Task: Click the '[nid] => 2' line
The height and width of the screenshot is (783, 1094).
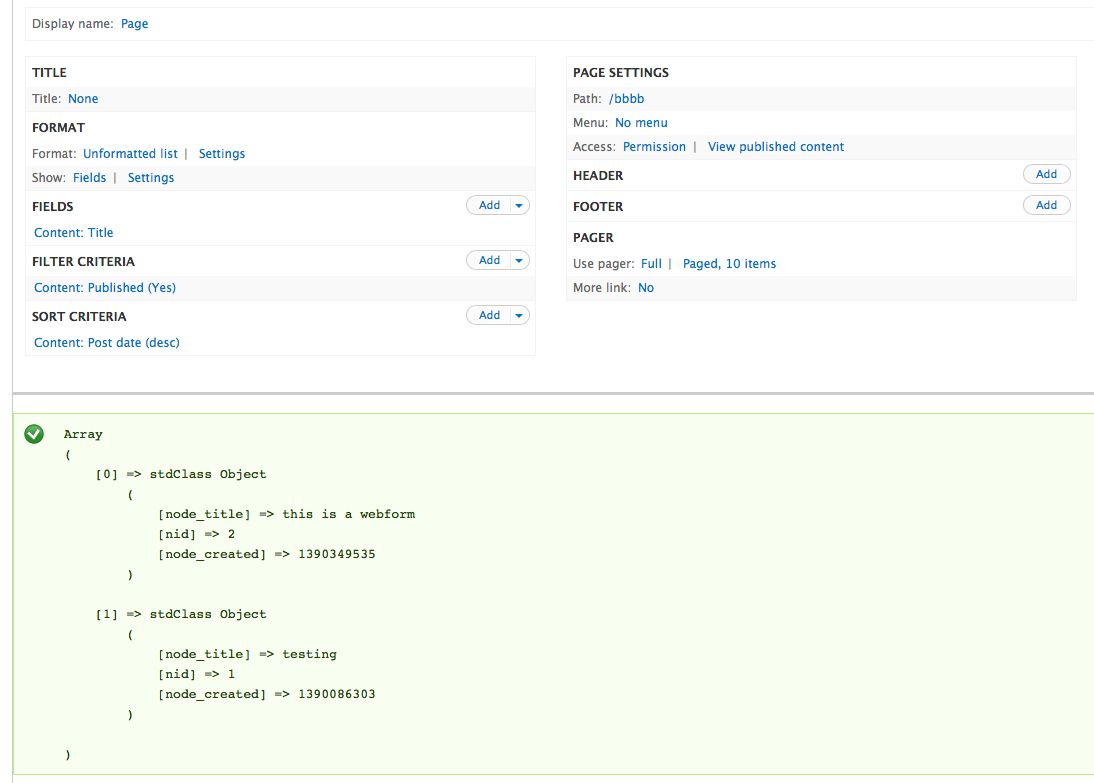Action: point(197,535)
